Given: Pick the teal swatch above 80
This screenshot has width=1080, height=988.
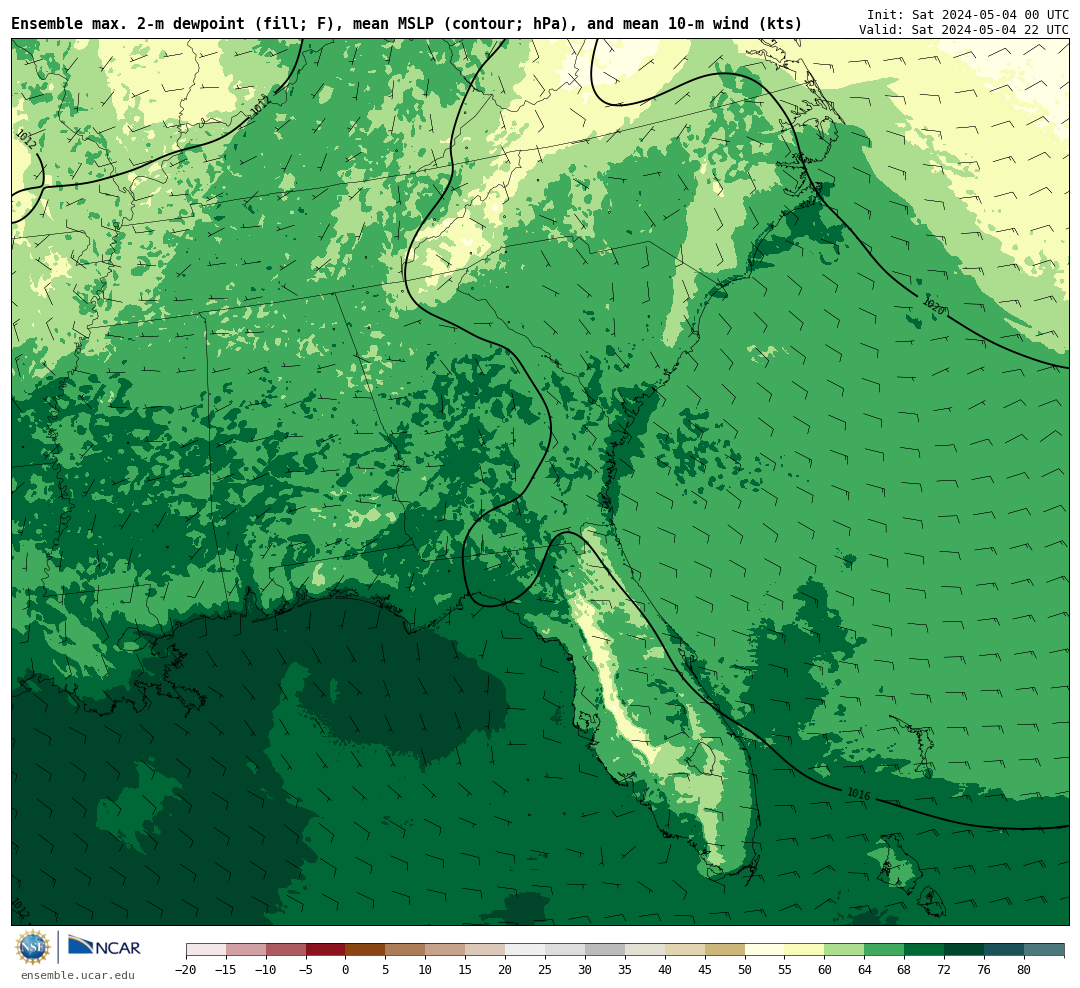Looking at the screenshot, I should (1045, 950).
